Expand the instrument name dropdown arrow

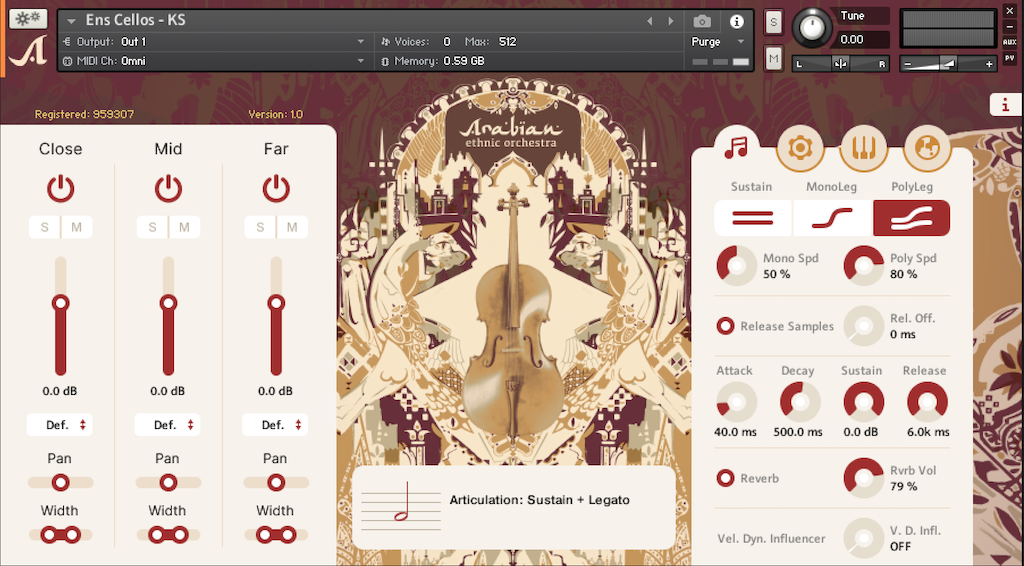pos(71,22)
